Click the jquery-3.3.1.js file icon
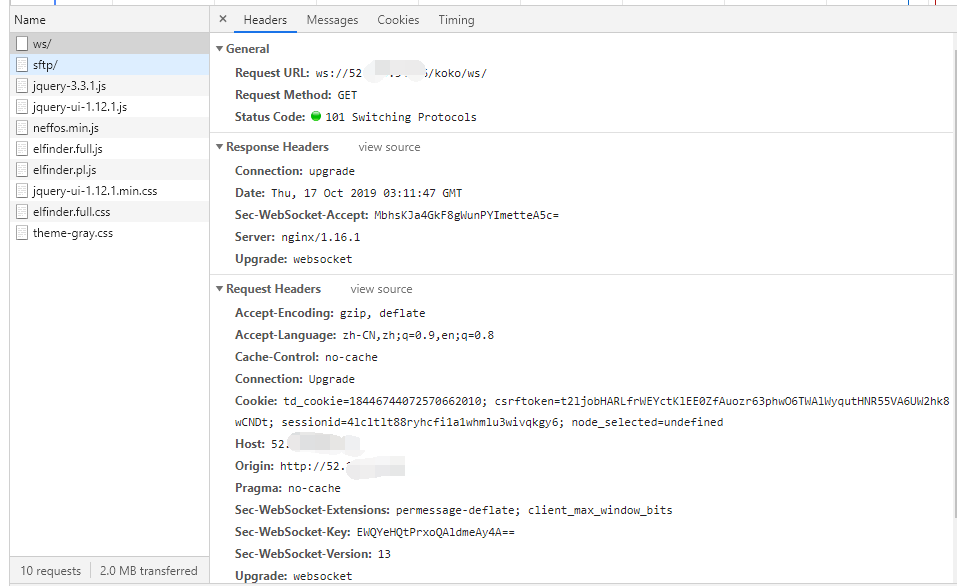This screenshot has height=586, width=957. pyautogui.click(x=22, y=86)
